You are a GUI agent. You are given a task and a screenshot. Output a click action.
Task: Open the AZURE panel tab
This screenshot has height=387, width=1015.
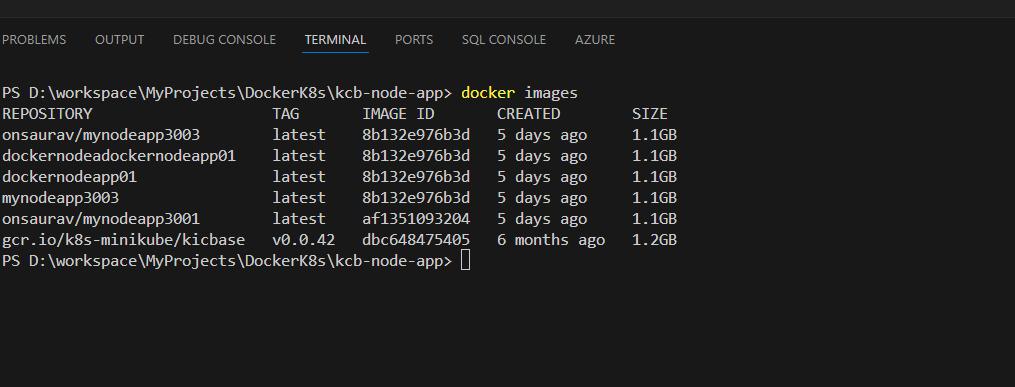coord(595,39)
